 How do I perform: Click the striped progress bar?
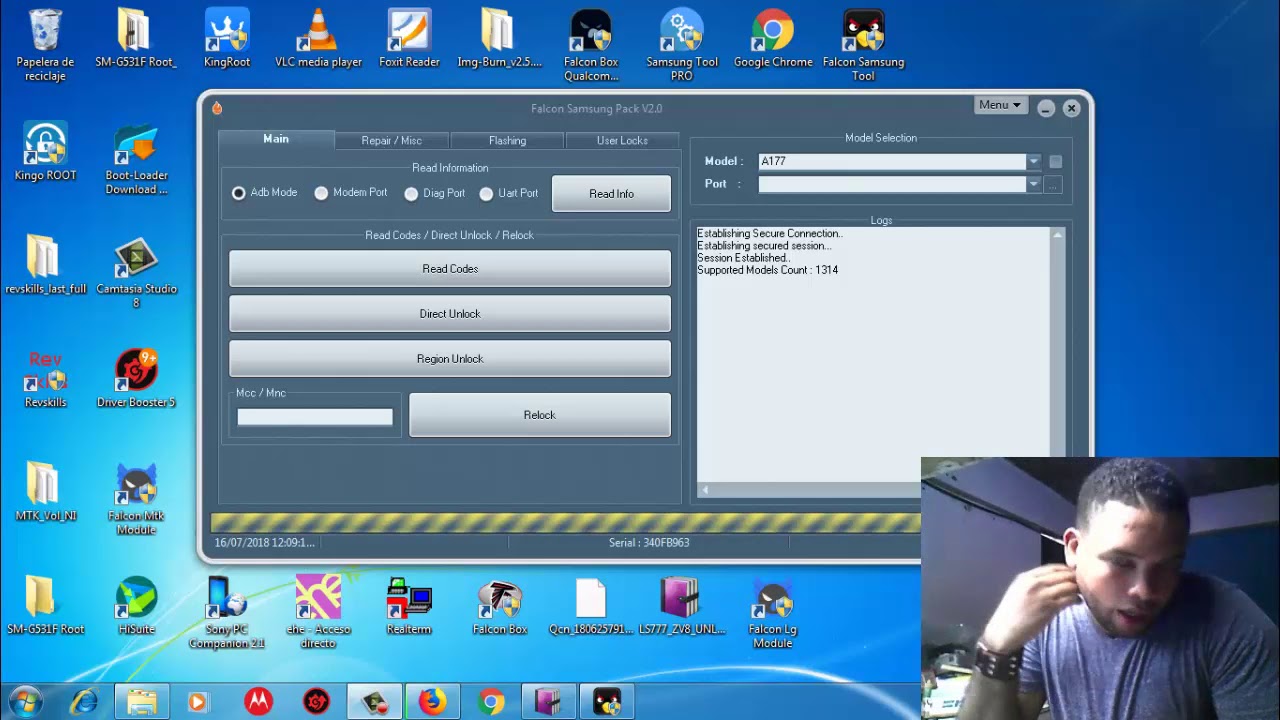click(565, 522)
